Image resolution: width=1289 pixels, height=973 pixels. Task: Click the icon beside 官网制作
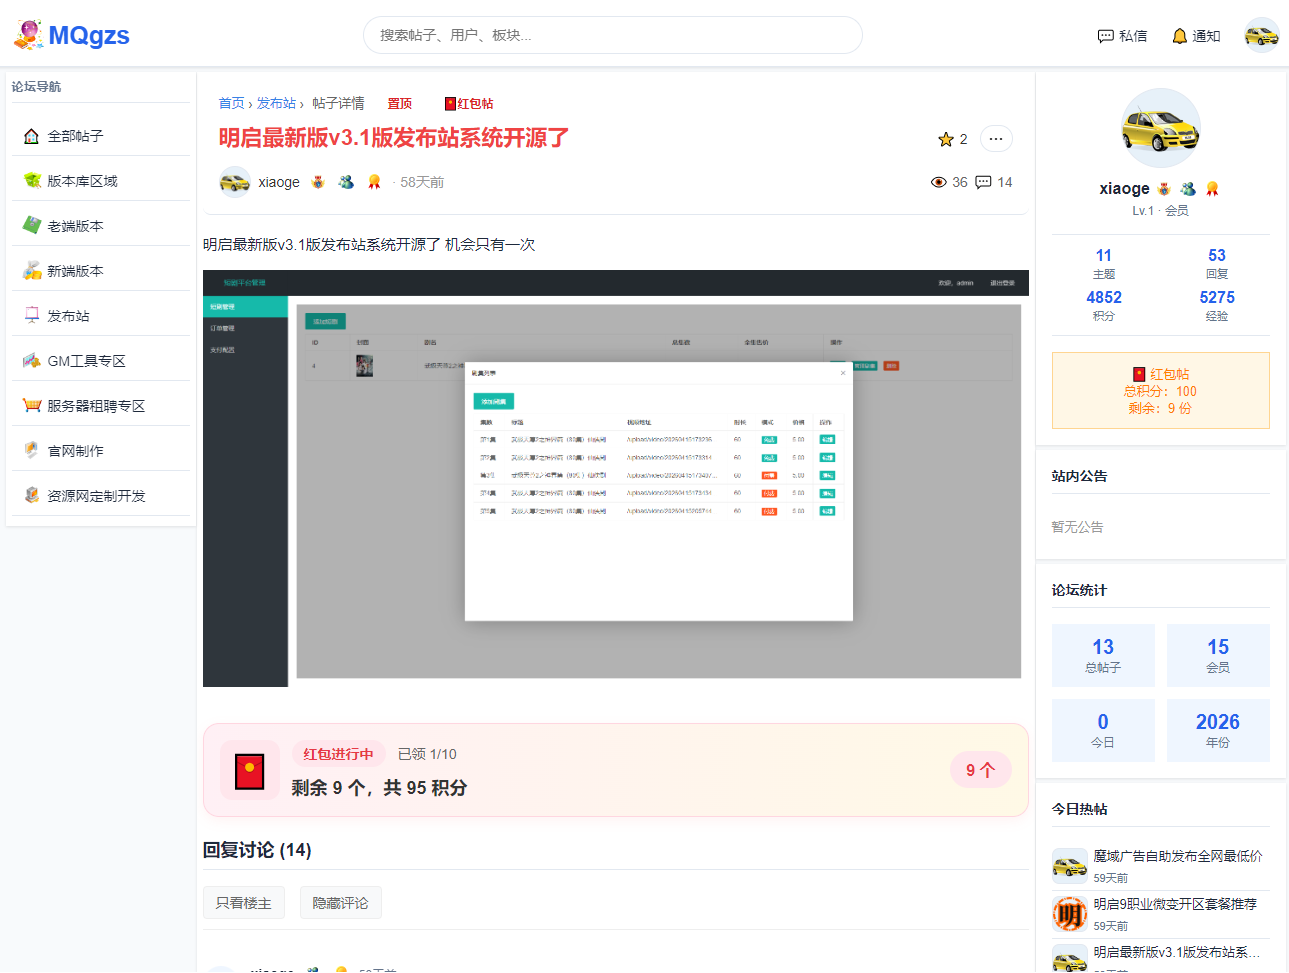tap(32, 451)
